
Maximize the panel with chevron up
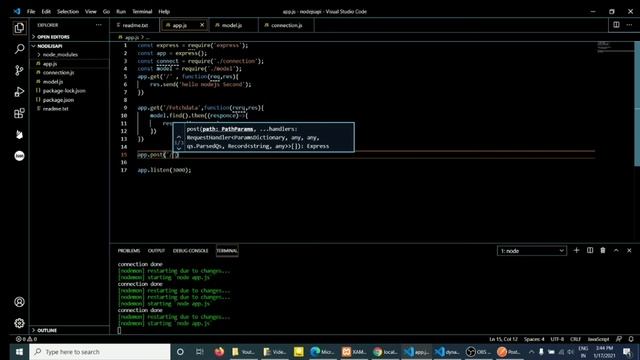(616, 250)
